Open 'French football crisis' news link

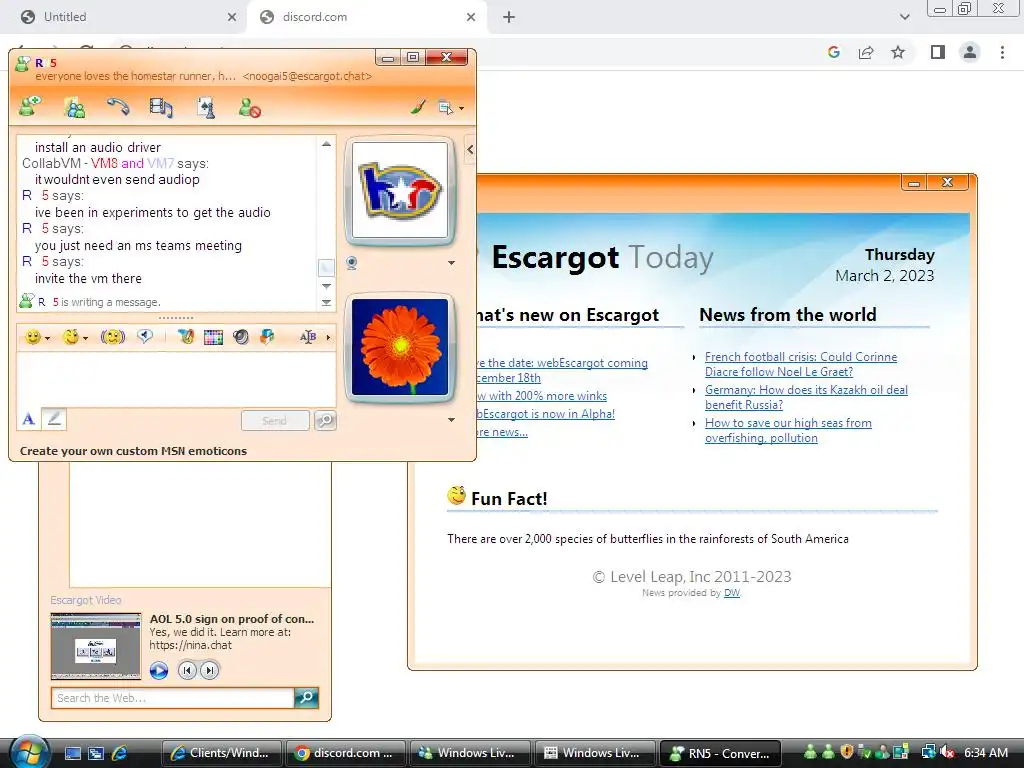pos(801,364)
